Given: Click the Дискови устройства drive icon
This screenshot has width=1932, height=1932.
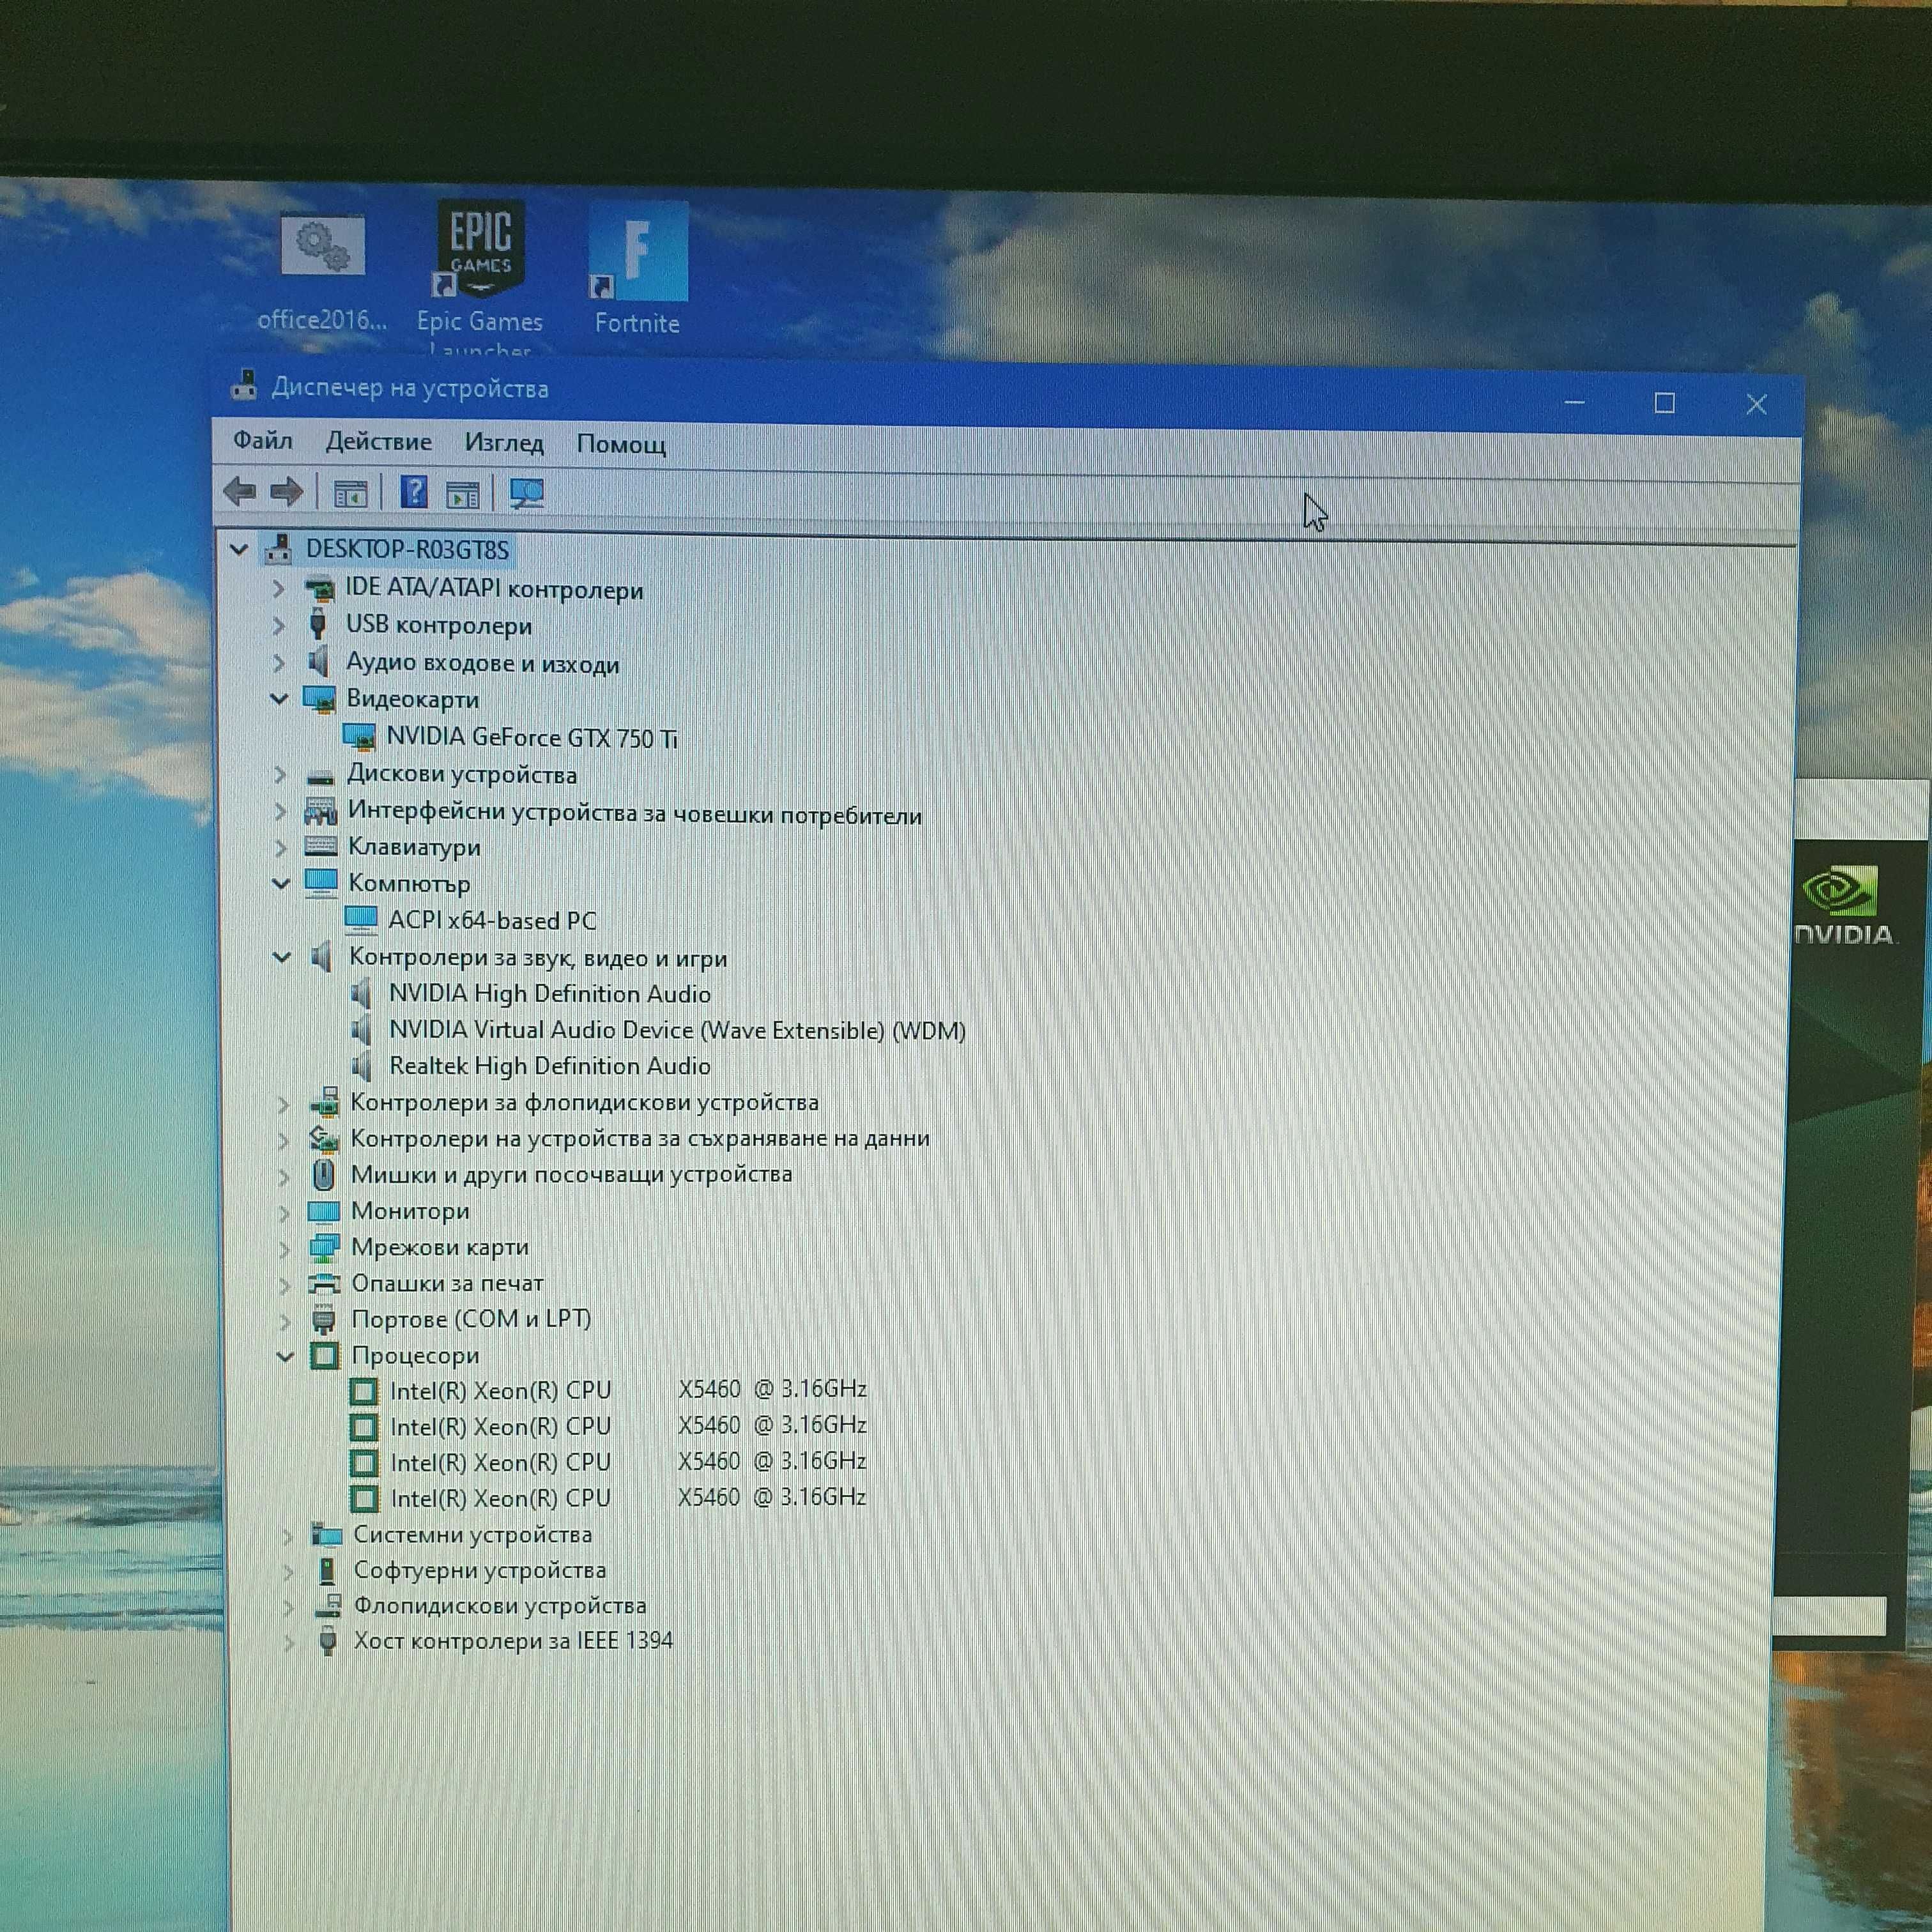Looking at the screenshot, I should pos(320,776).
